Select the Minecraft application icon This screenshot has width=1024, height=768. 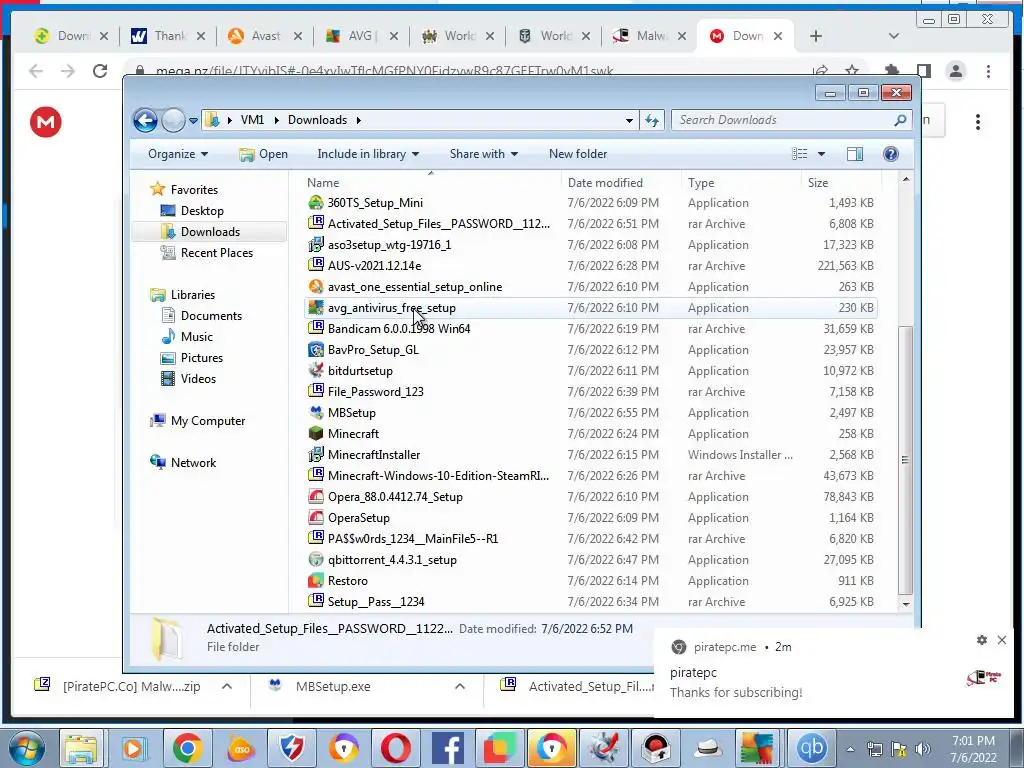316,434
